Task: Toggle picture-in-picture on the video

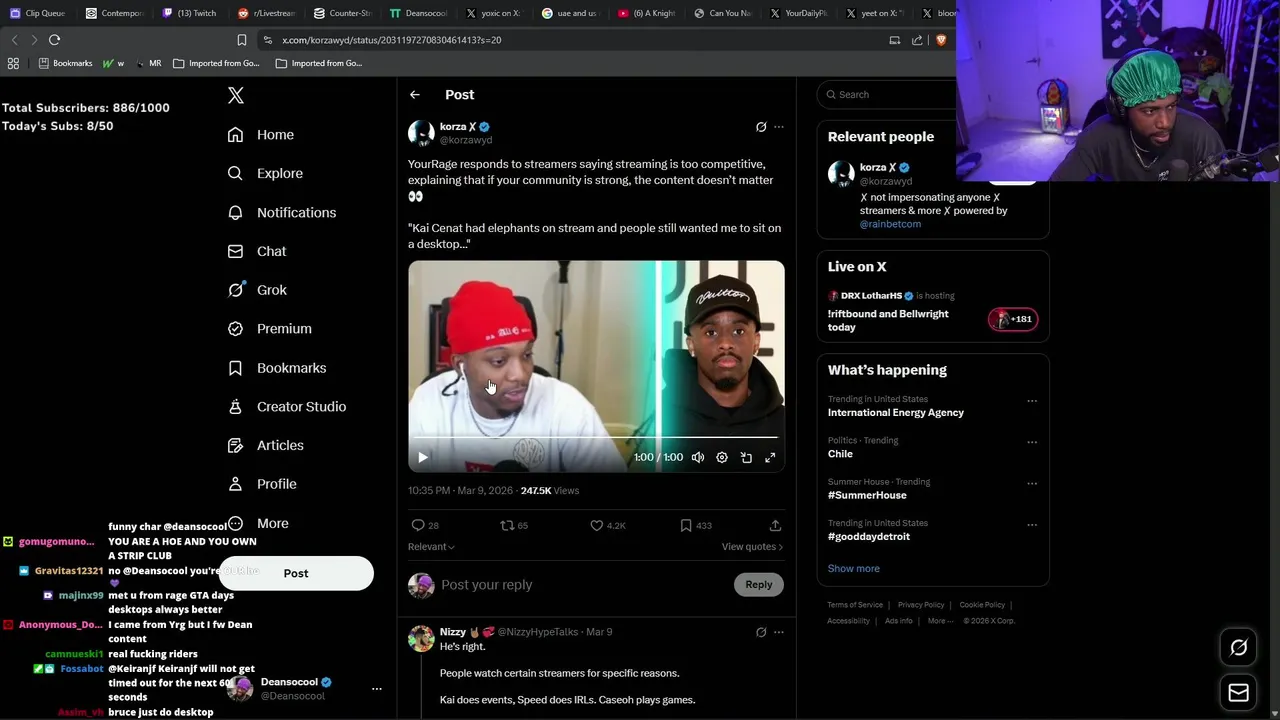Action: 746,457
